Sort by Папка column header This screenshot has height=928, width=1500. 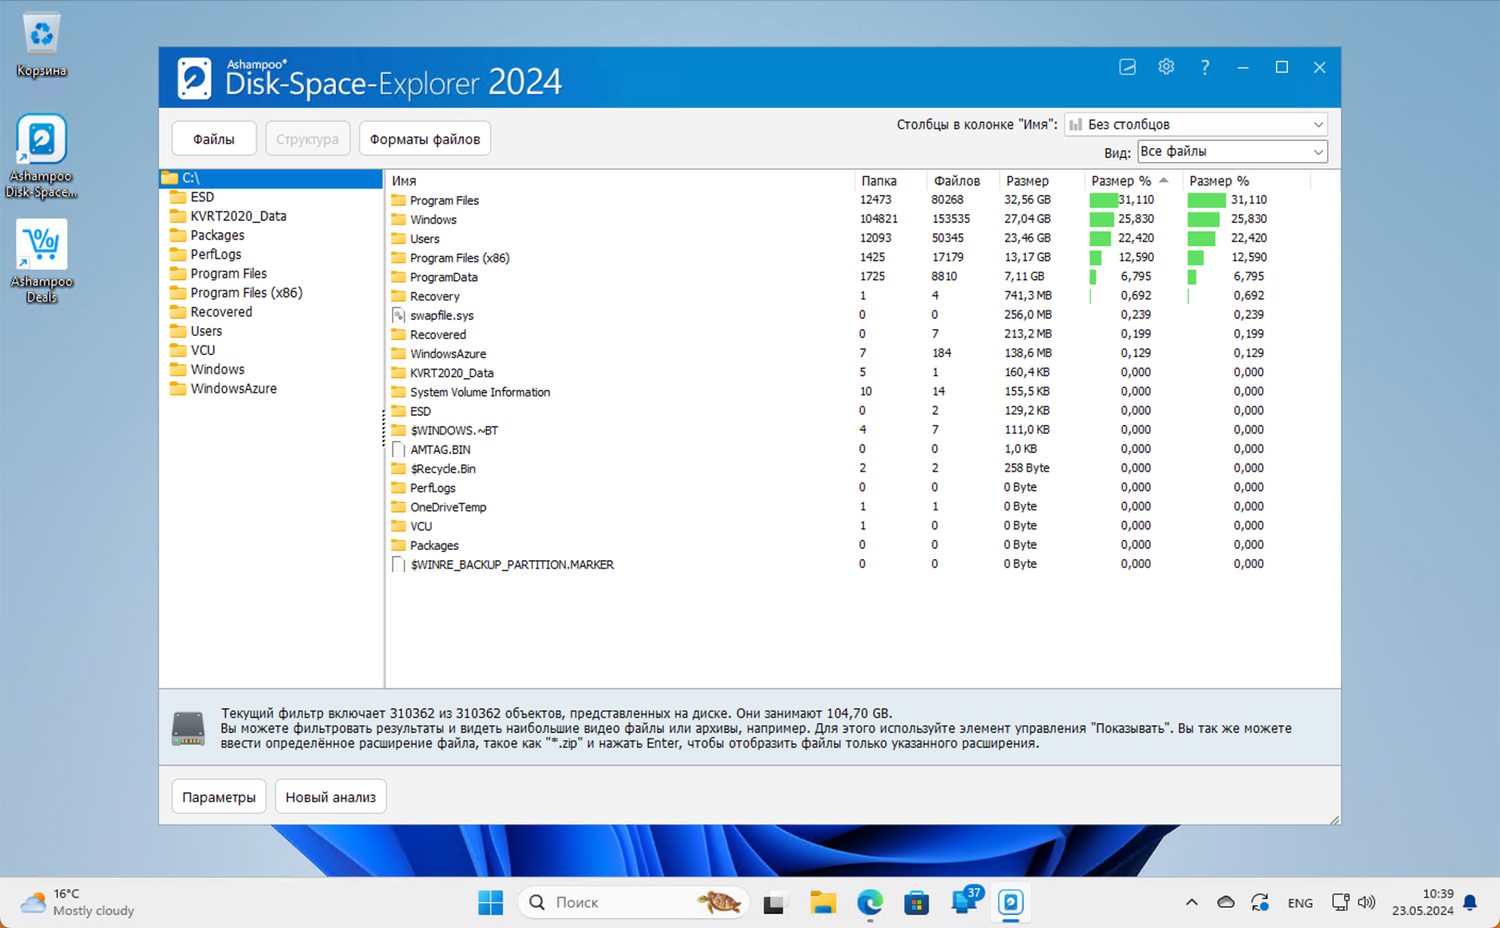pos(891,181)
